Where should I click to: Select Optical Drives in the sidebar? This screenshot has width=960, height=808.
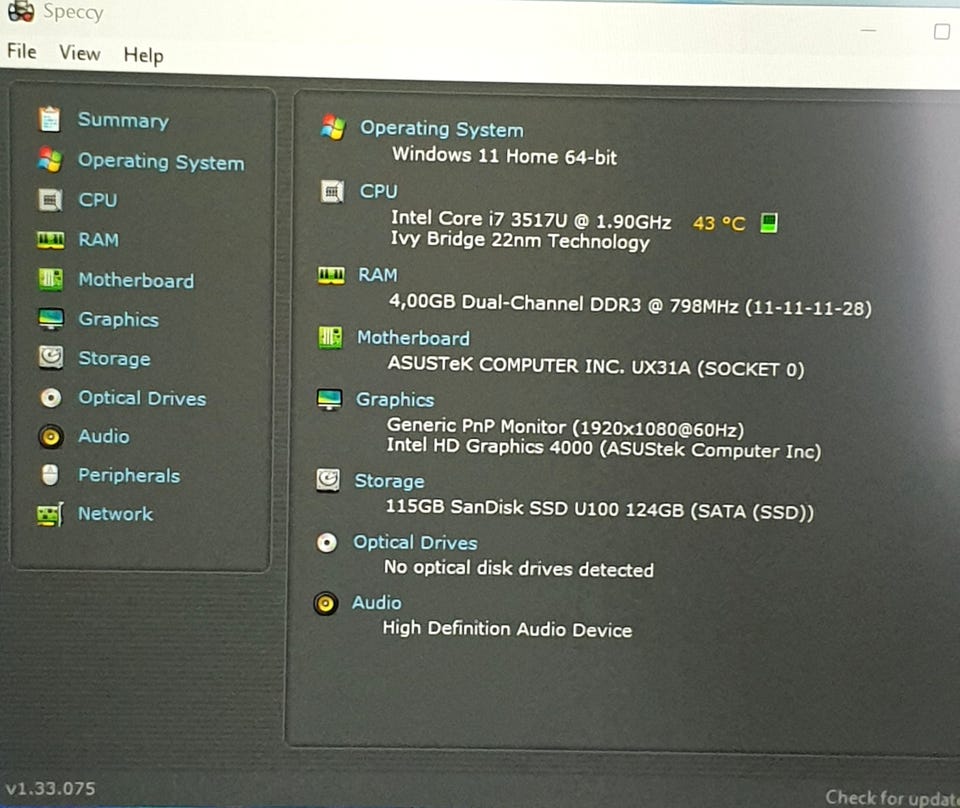coord(142,398)
